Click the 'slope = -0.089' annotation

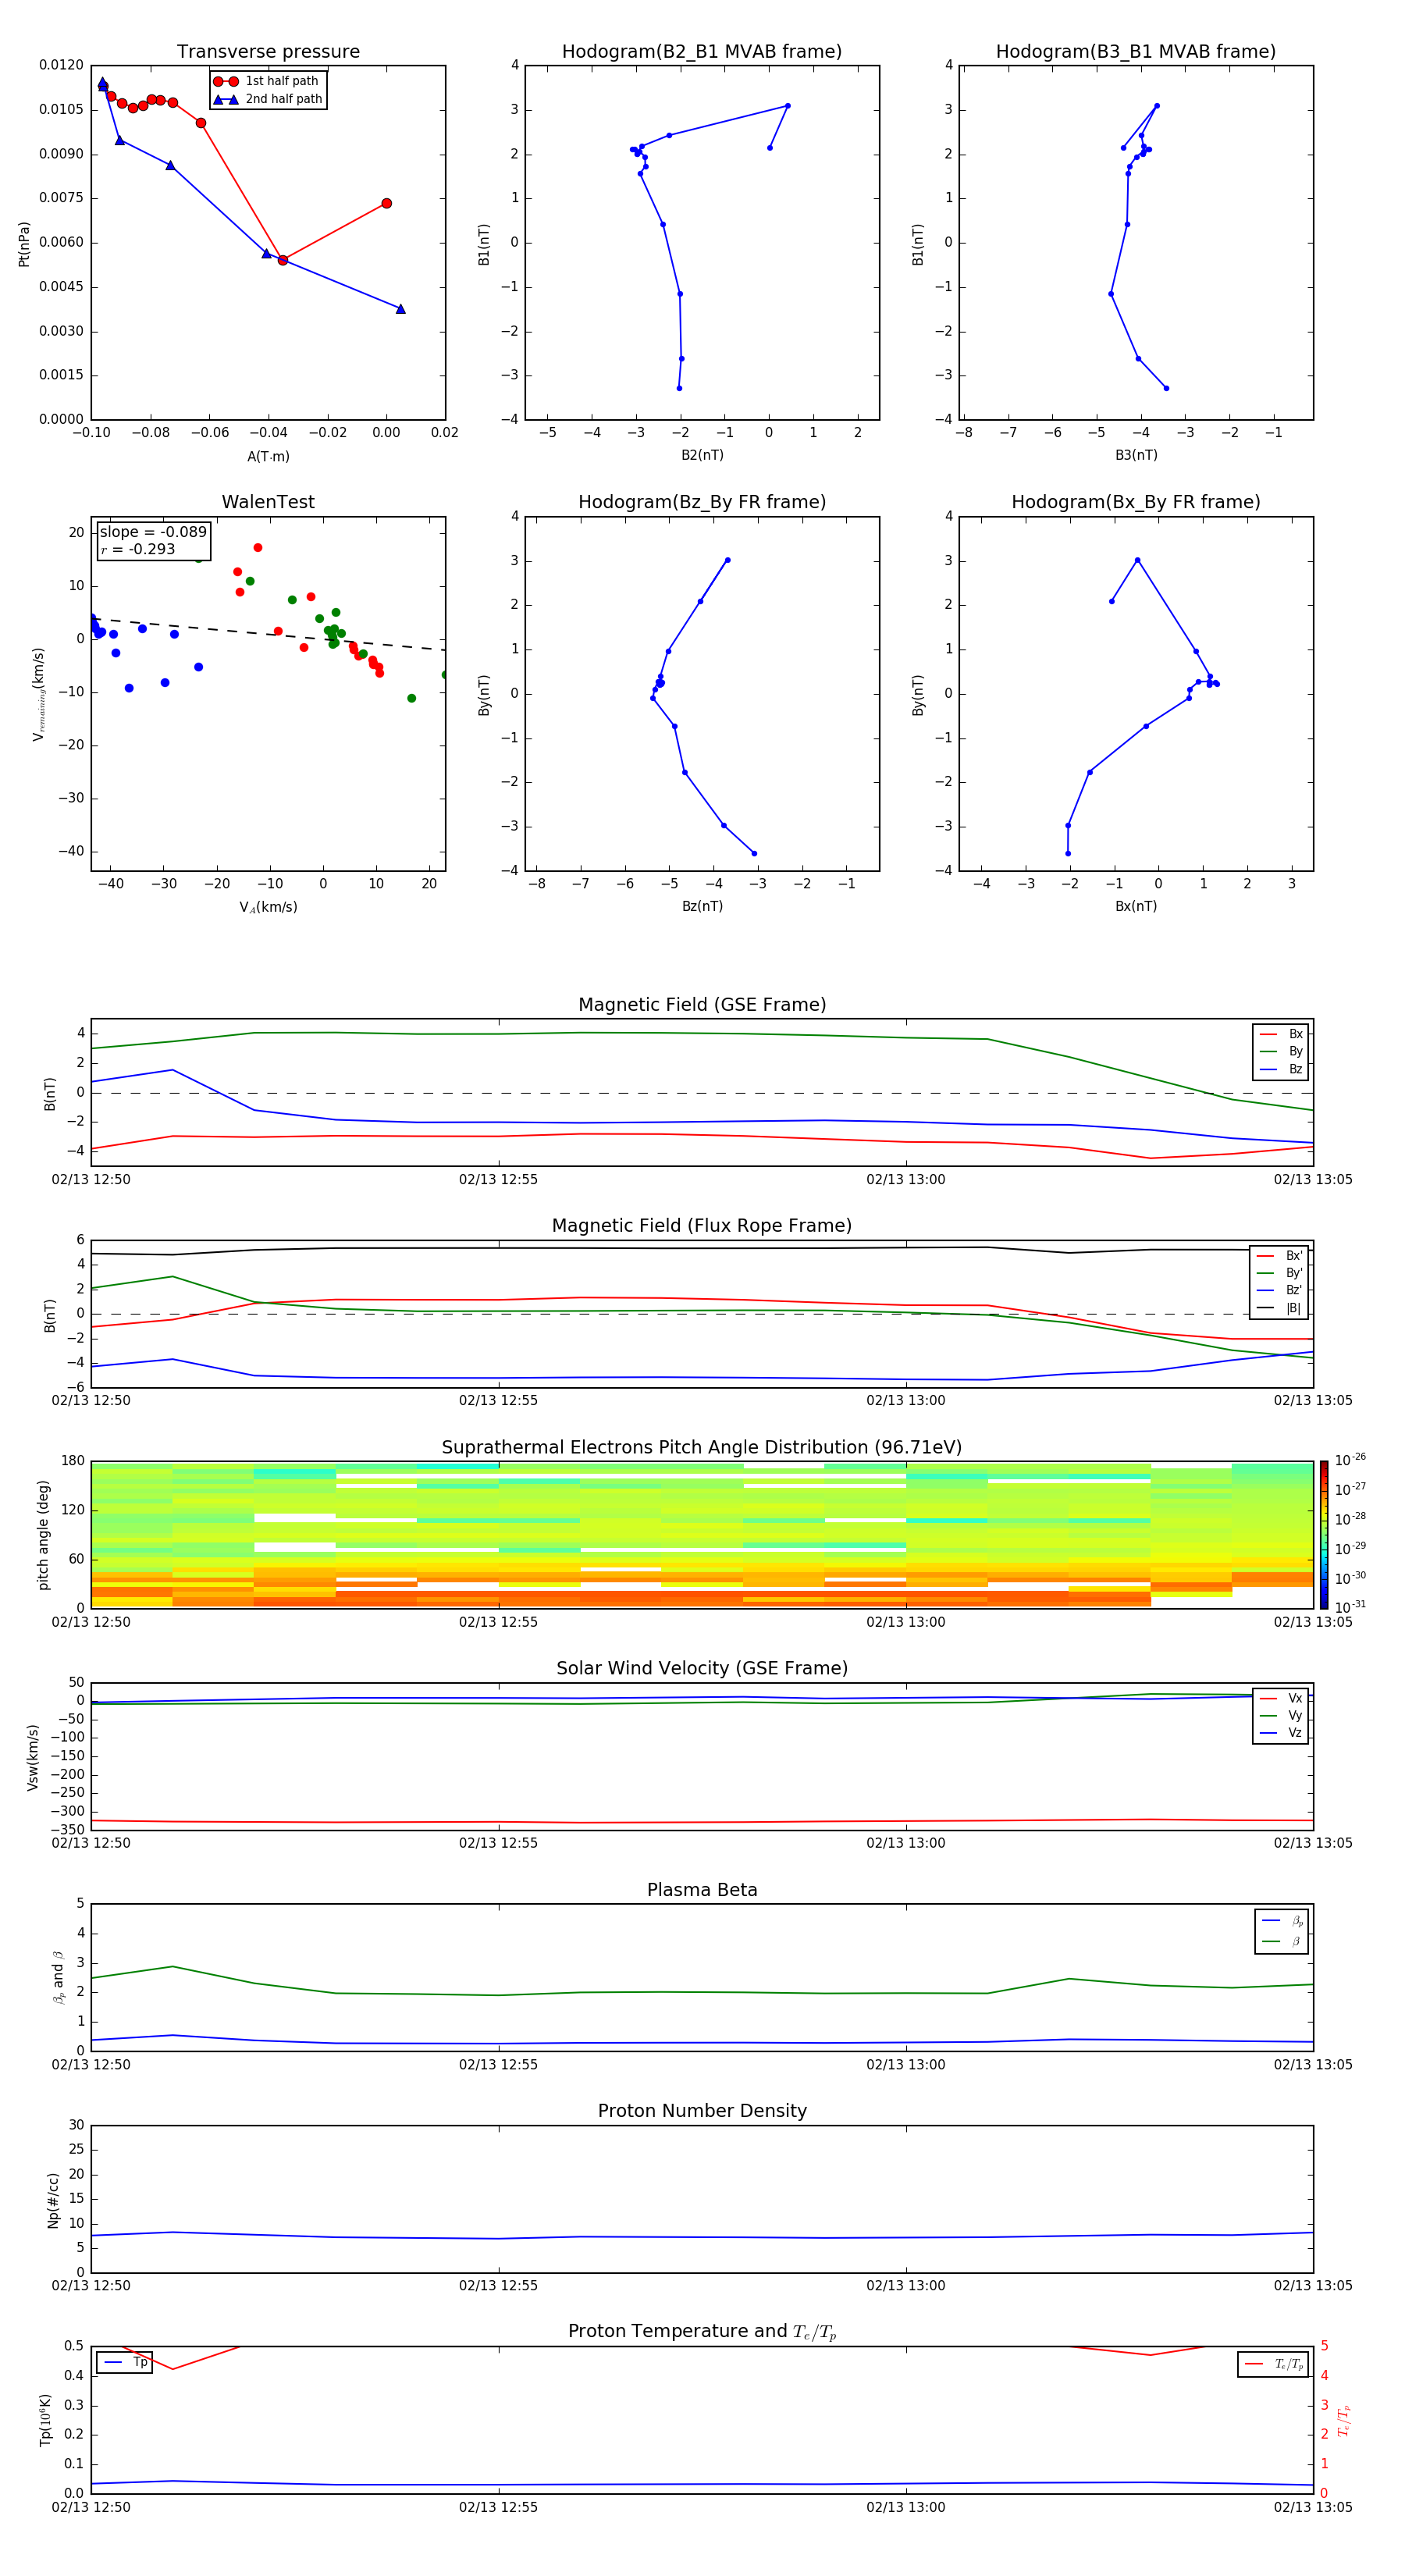[x=153, y=532]
